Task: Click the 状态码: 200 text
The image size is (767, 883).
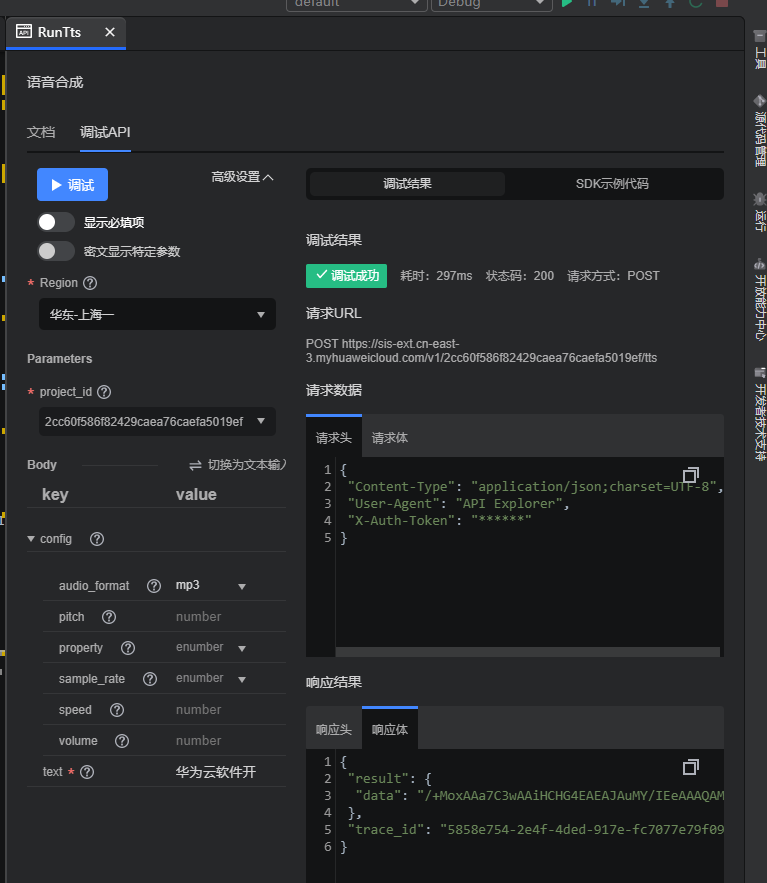Action: click(520, 276)
